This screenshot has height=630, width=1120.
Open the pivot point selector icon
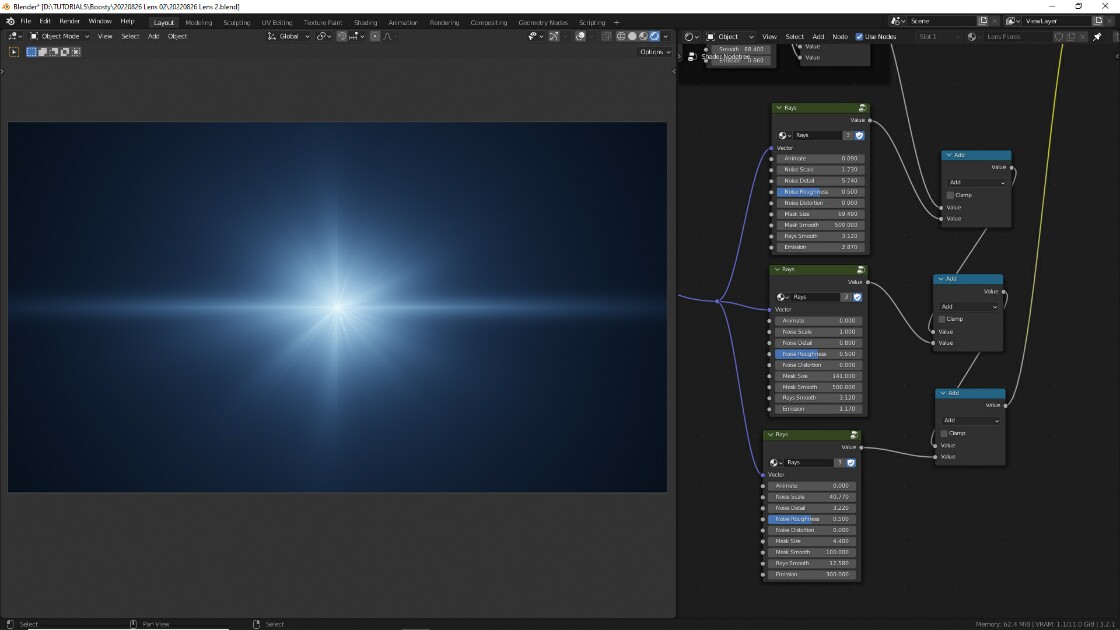[x=324, y=36]
